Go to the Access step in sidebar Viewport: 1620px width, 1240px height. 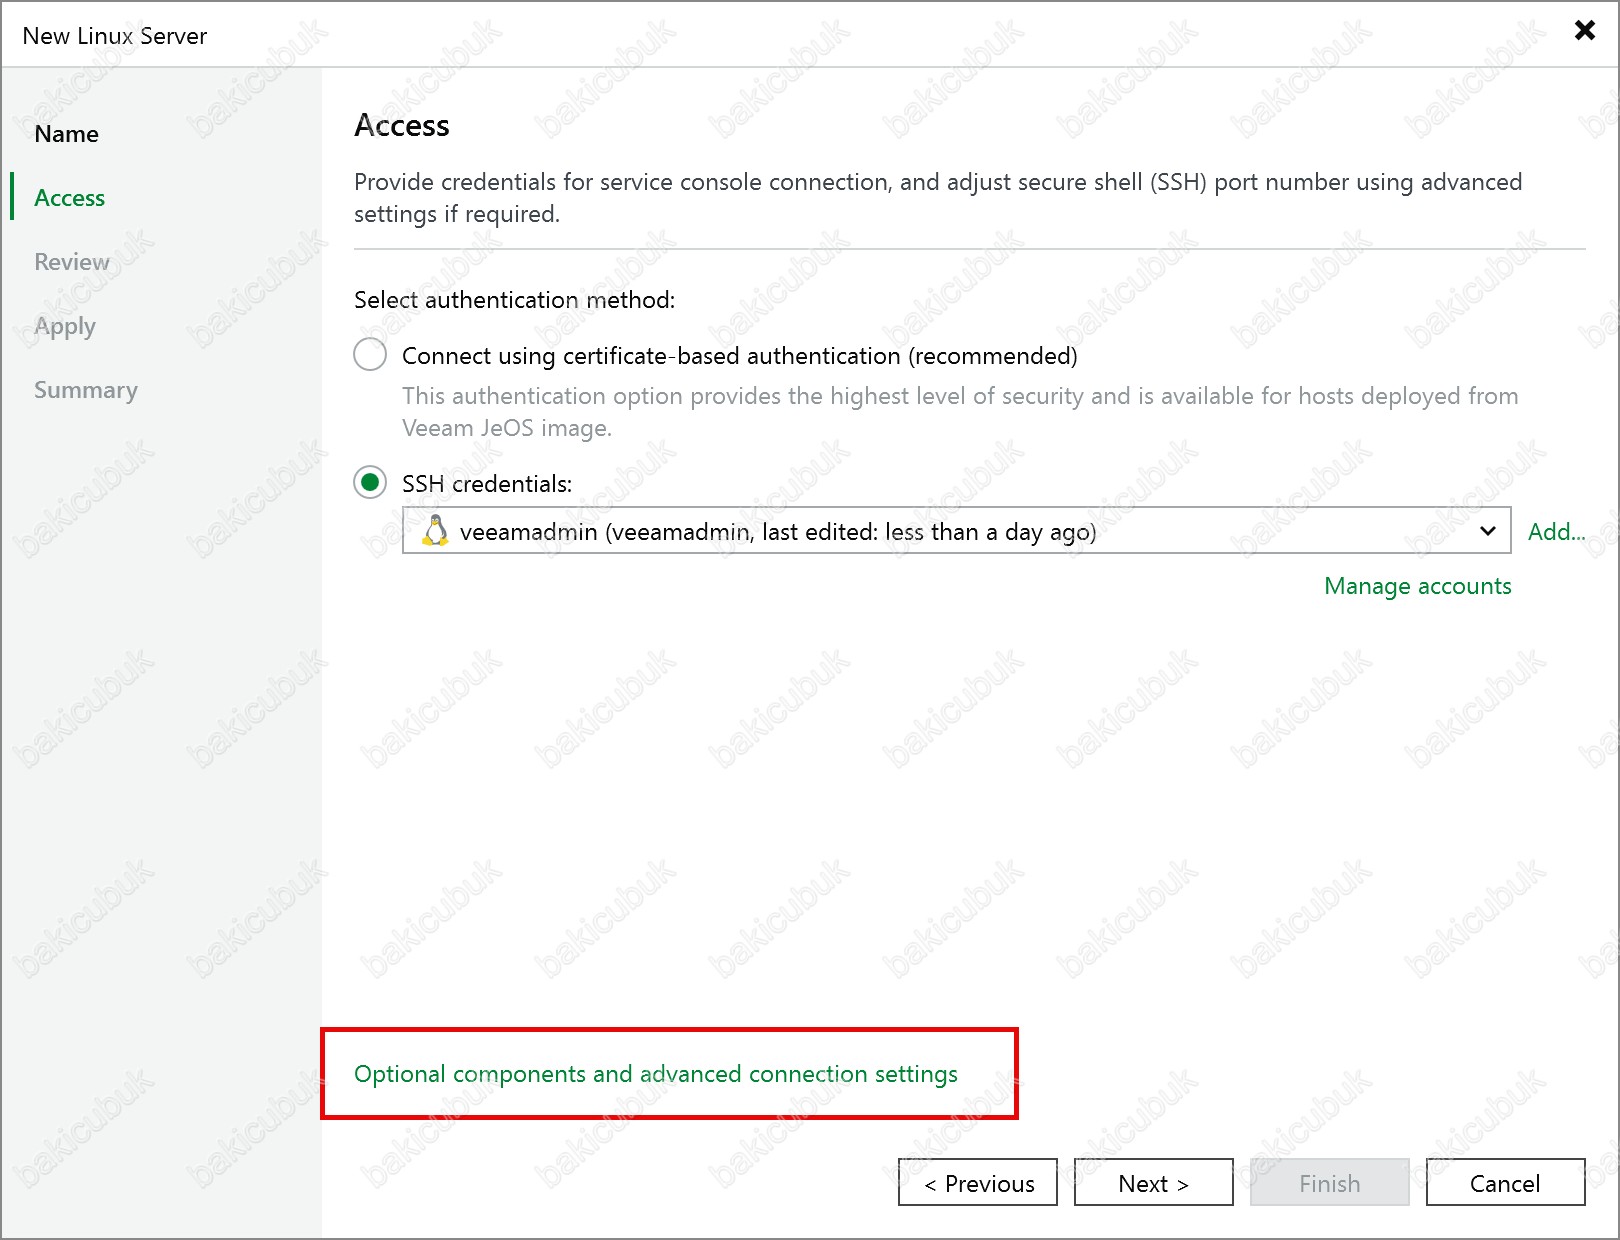tap(69, 198)
